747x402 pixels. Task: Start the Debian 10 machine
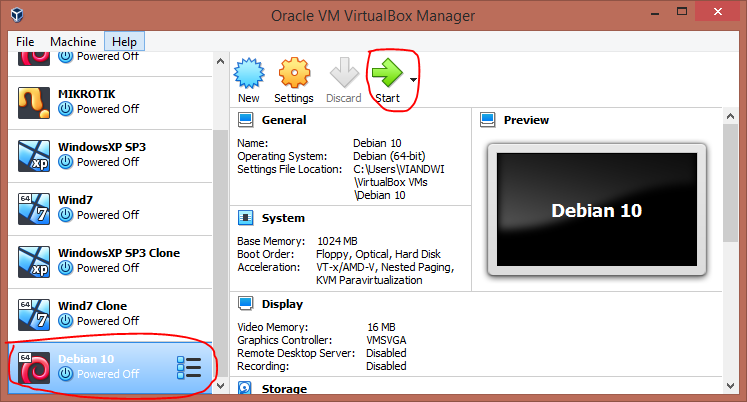(387, 73)
